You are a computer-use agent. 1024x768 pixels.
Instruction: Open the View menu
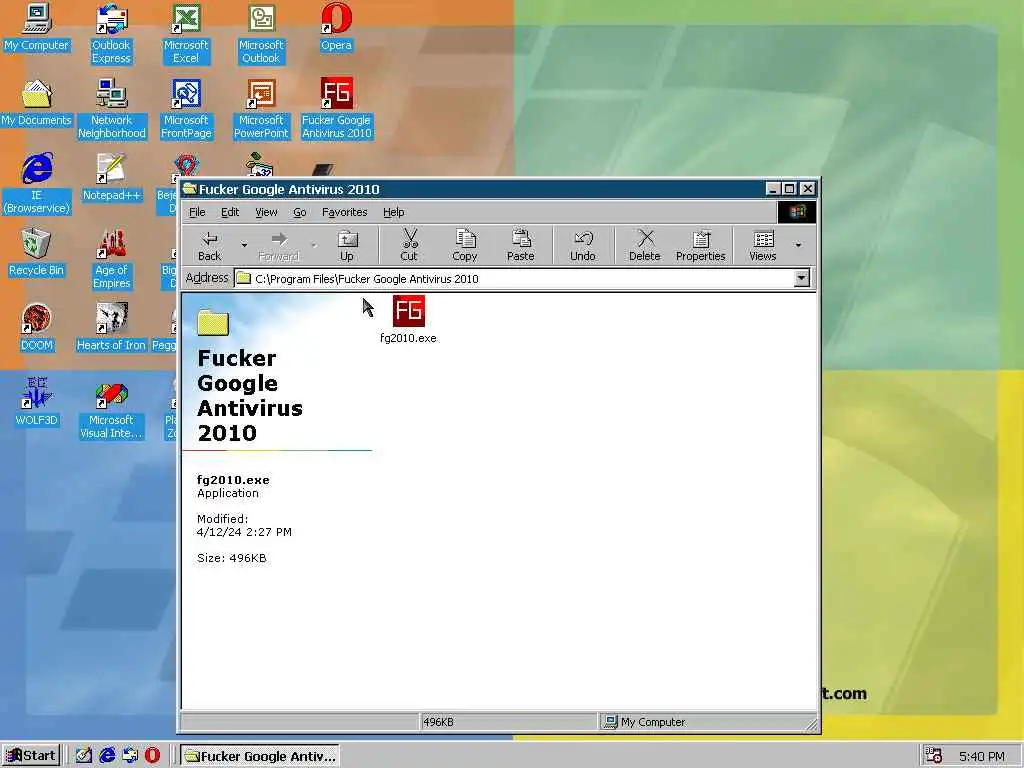point(266,212)
